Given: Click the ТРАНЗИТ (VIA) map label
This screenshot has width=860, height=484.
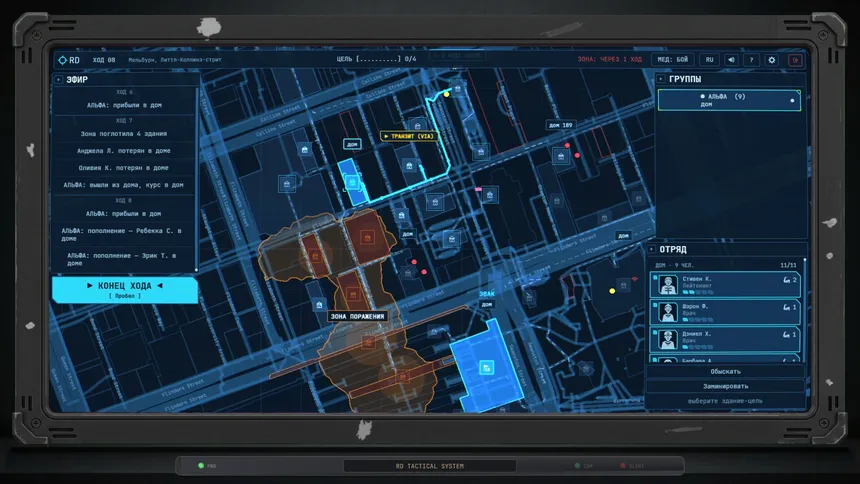Looking at the screenshot, I should pyautogui.click(x=409, y=136).
